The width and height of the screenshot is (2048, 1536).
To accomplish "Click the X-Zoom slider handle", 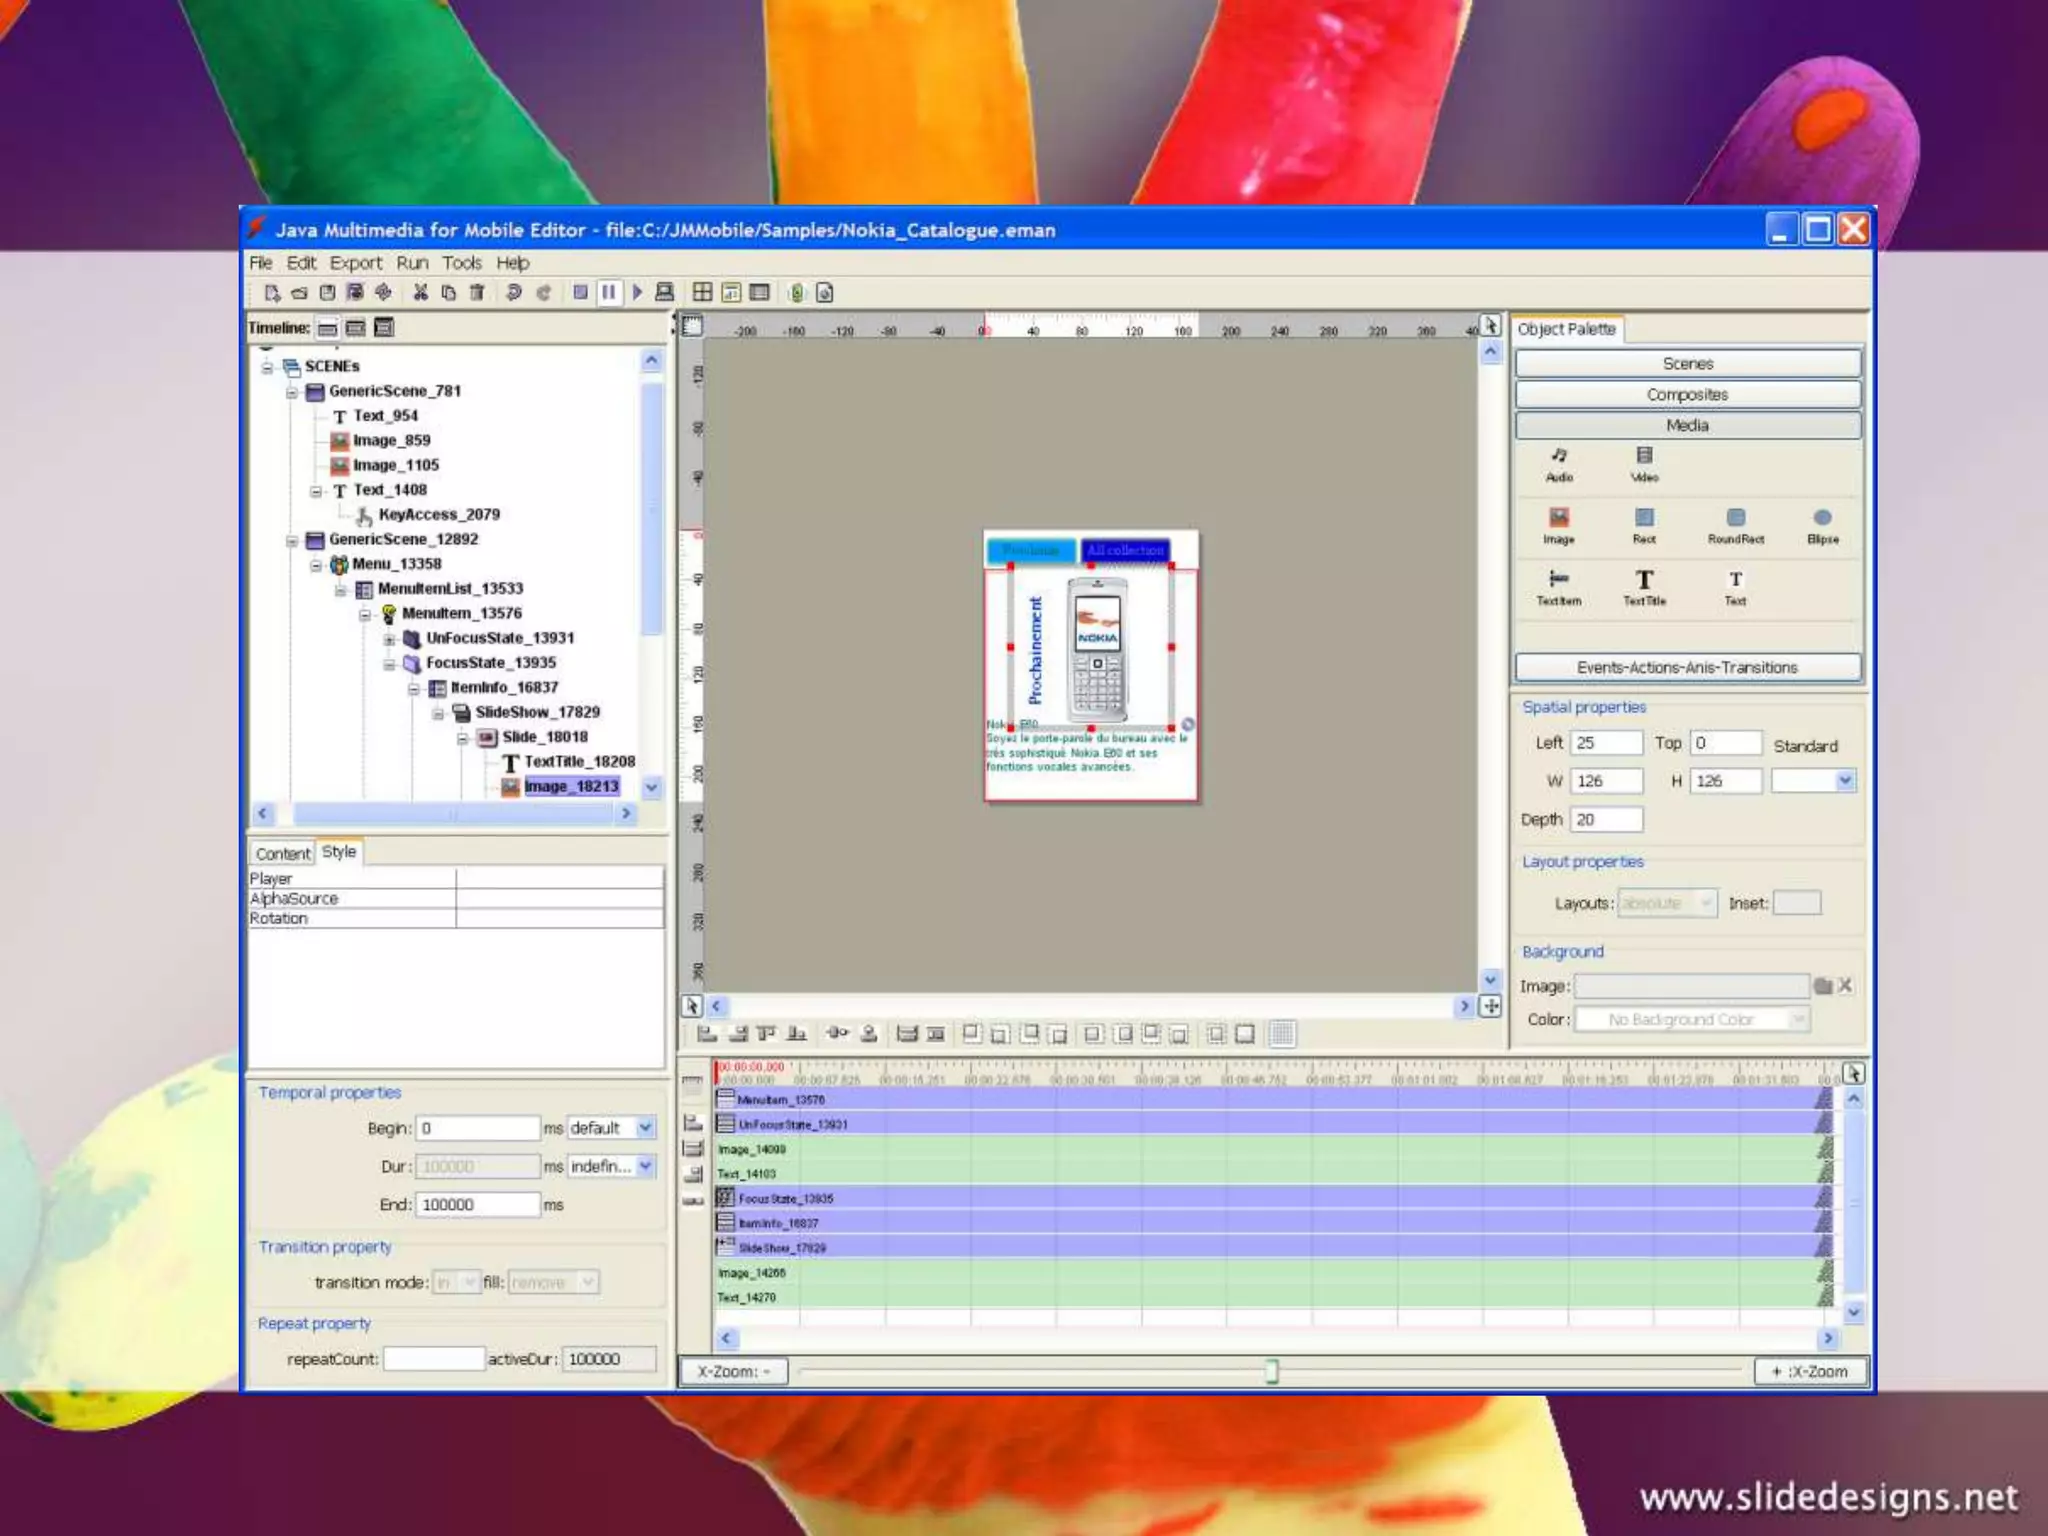I will tap(1271, 1371).
